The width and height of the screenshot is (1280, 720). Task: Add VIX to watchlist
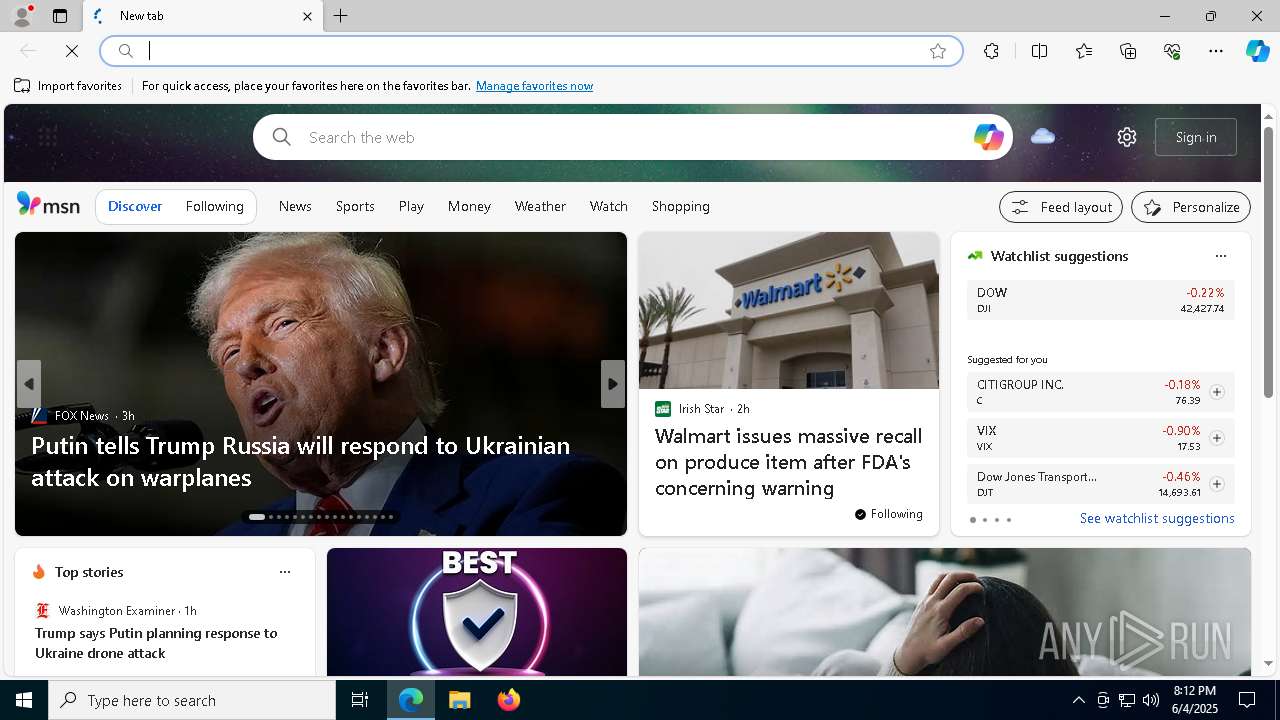point(1216,438)
